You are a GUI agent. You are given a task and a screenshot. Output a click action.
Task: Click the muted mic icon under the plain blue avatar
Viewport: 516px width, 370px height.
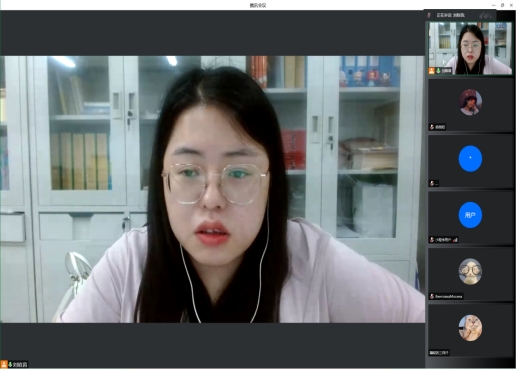(x=432, y=183)
